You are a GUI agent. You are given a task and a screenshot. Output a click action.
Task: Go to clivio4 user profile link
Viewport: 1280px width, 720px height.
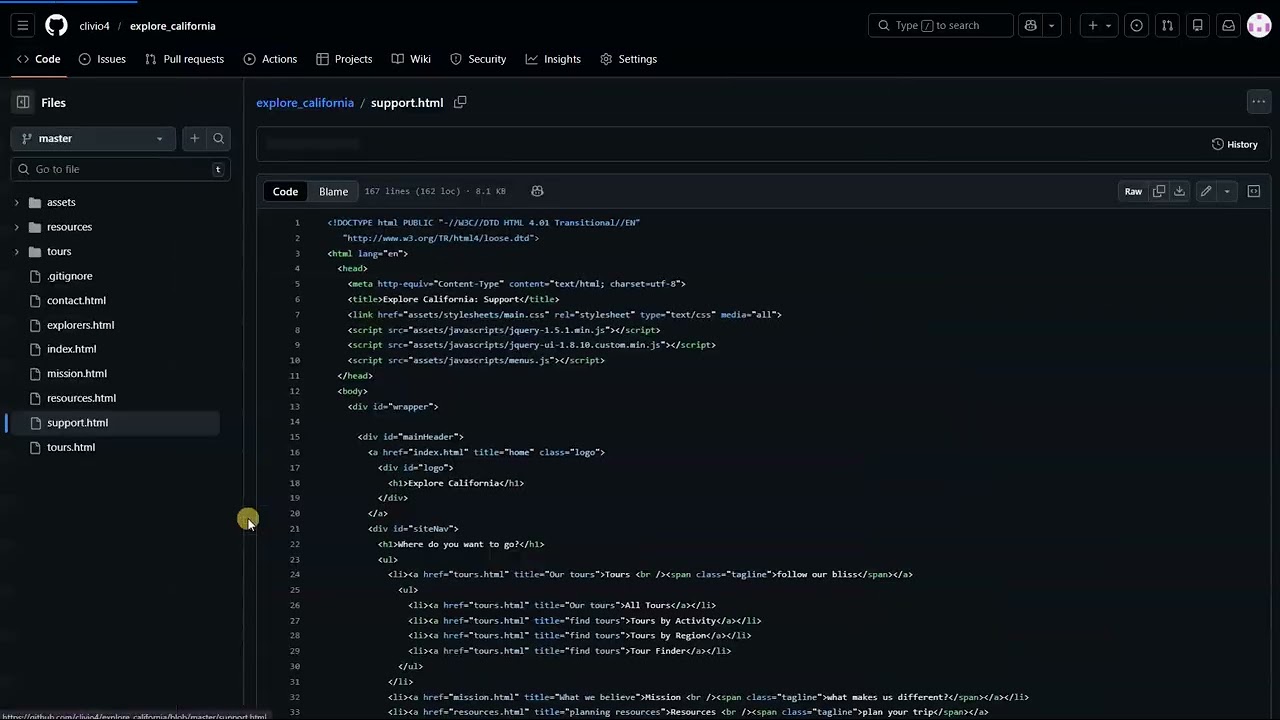[95, 26]
